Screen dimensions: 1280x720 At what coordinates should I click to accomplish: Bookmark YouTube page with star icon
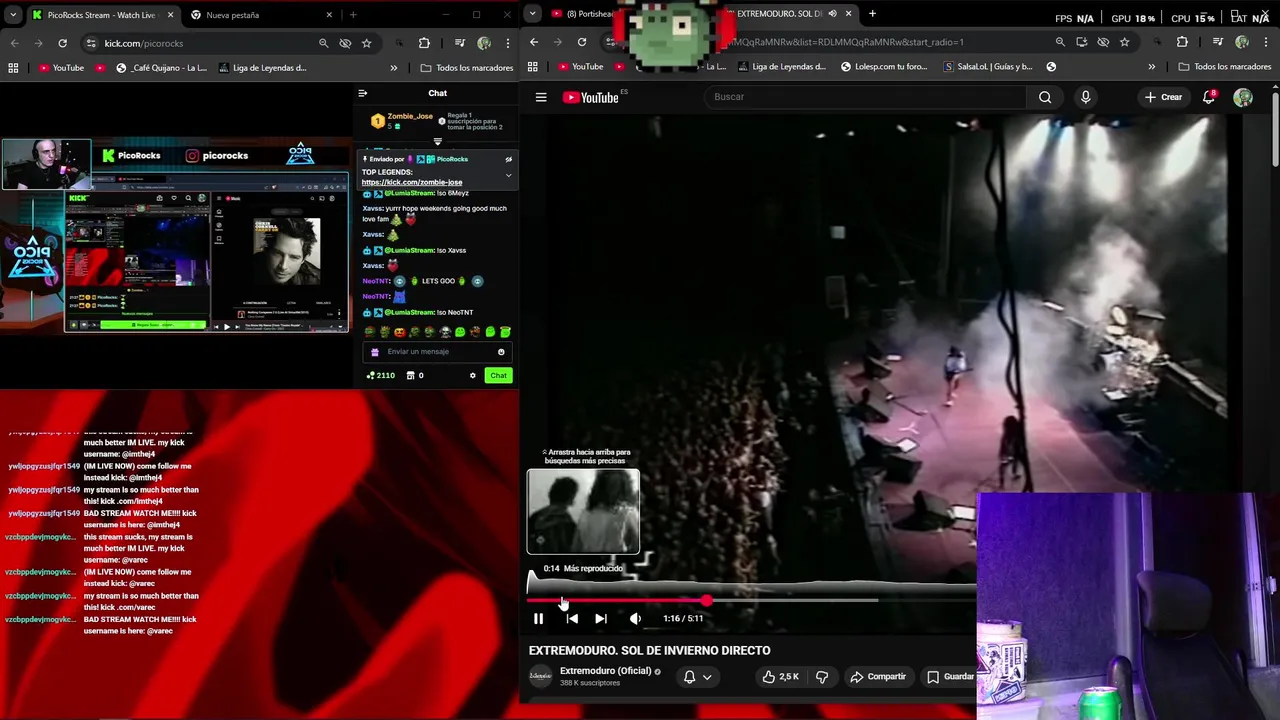click(x=1125, y=42)
